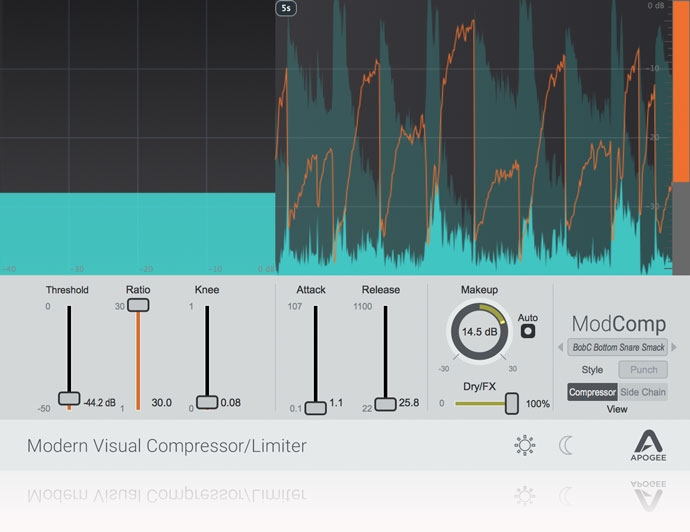Select next preset with right arrow
This screenshot has height=532, width=690.
point(674,347)
